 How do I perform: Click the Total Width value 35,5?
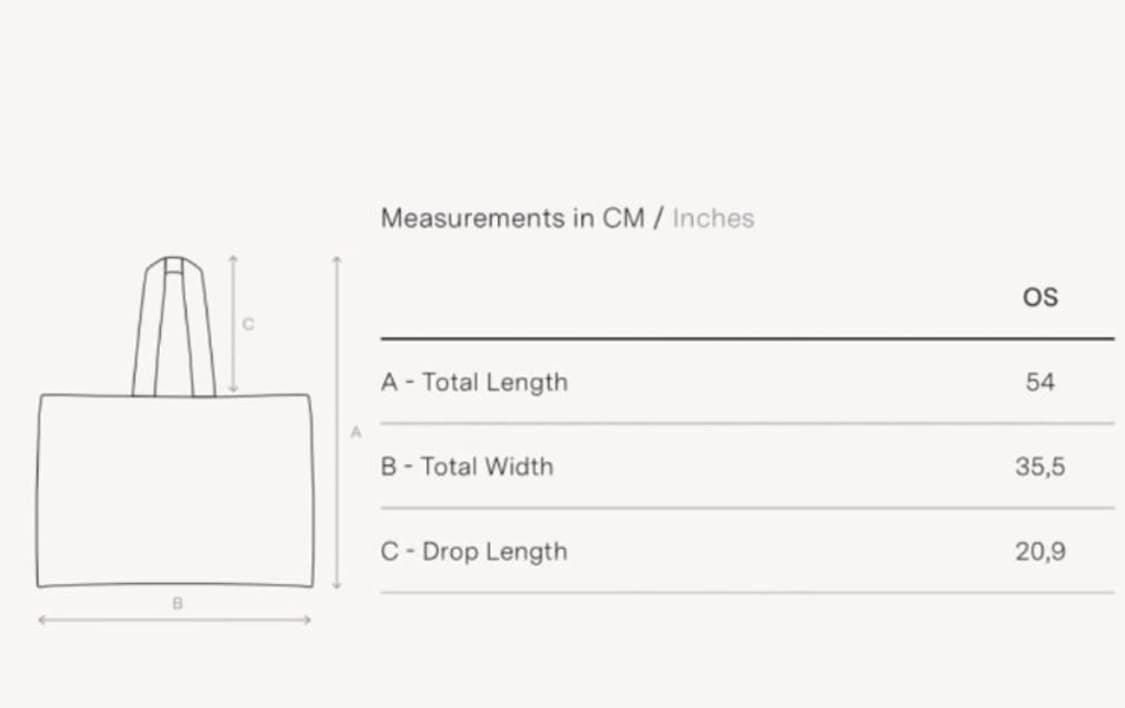(1040, 467)
